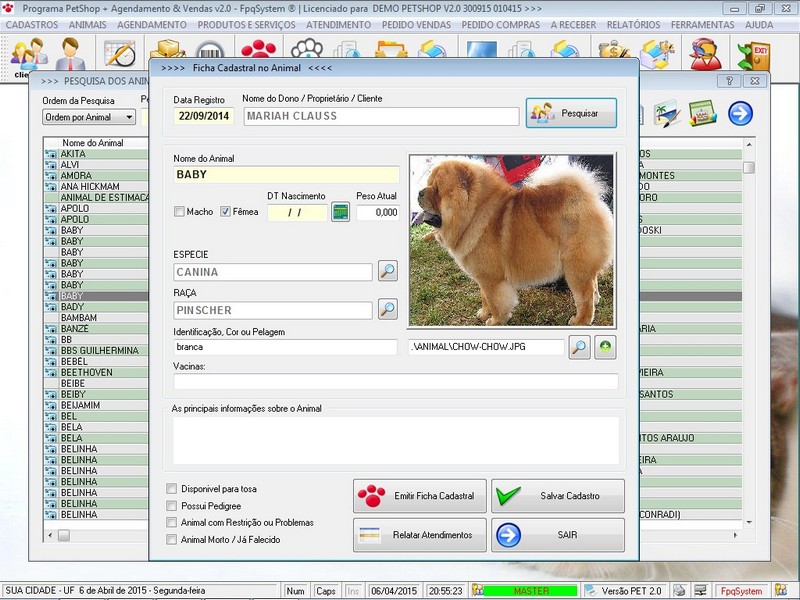Open the Ordem por Animal dropdown
Screen dimensions: 800x600
pyautogui.click(x=89, y=117)
